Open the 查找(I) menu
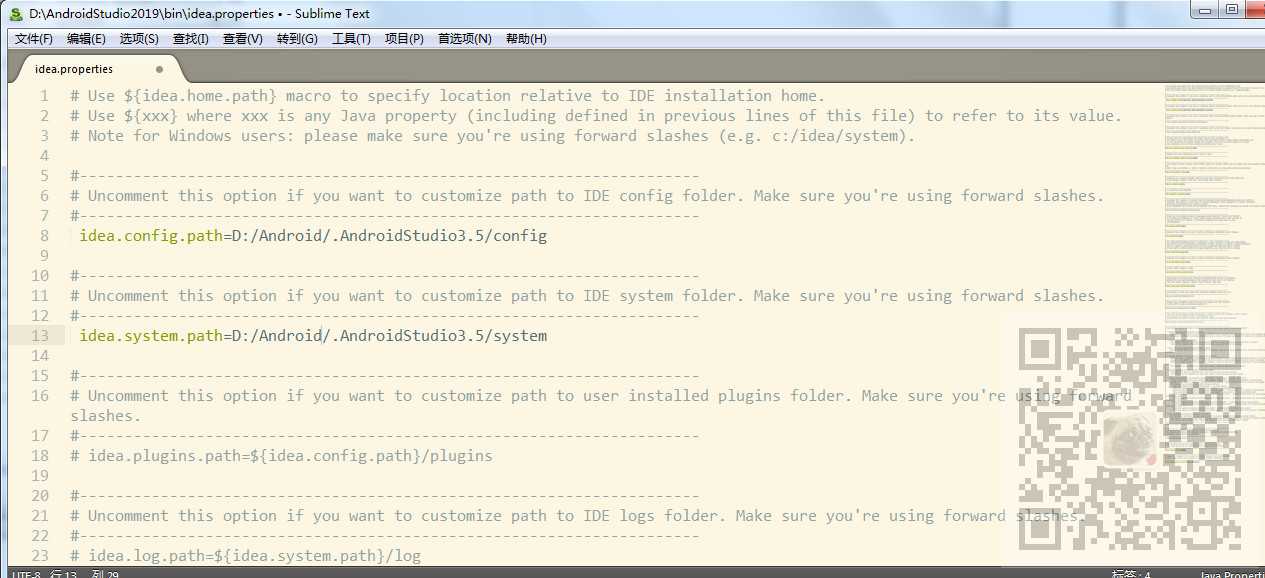1265x578 pixels. point(191,39)
